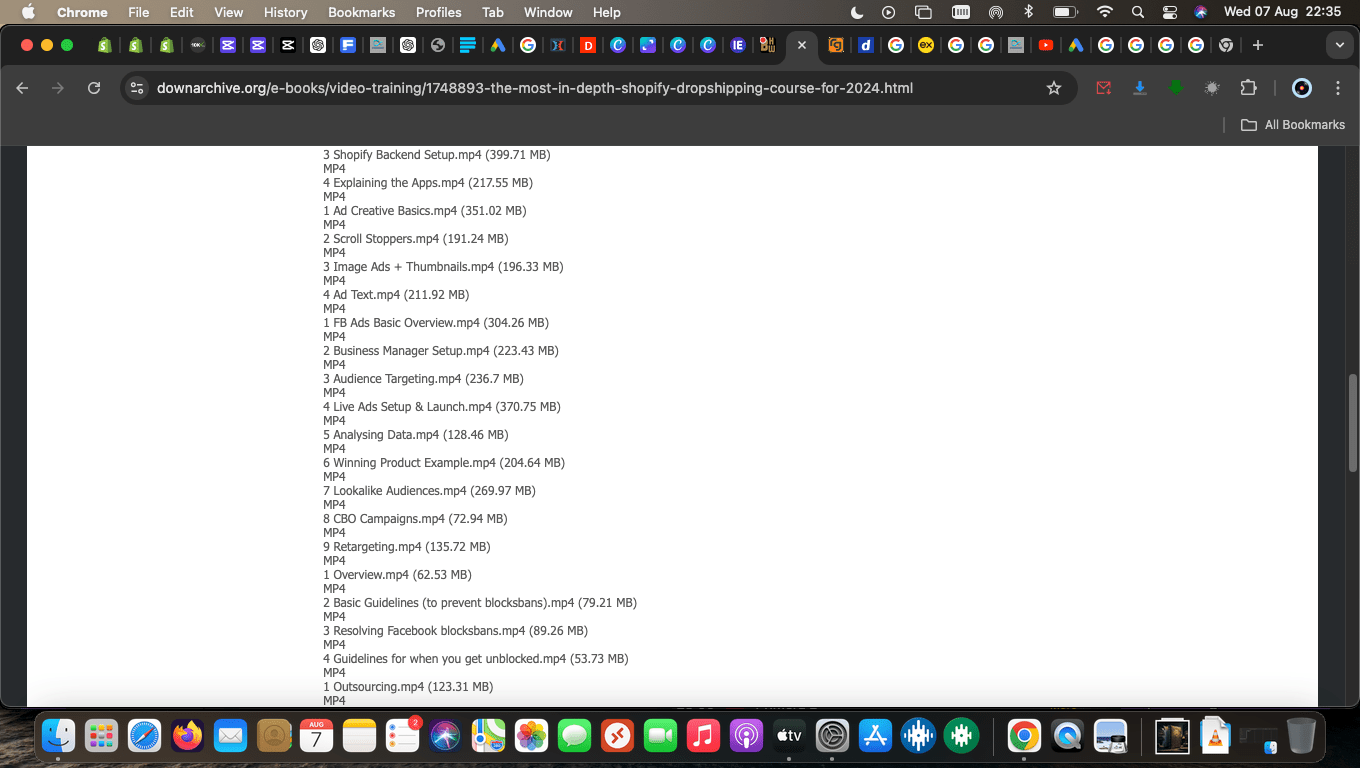Open the Apple menu
Image resolution: width=1360 pixels, height=768 pixels.
(x=28, y=12)
